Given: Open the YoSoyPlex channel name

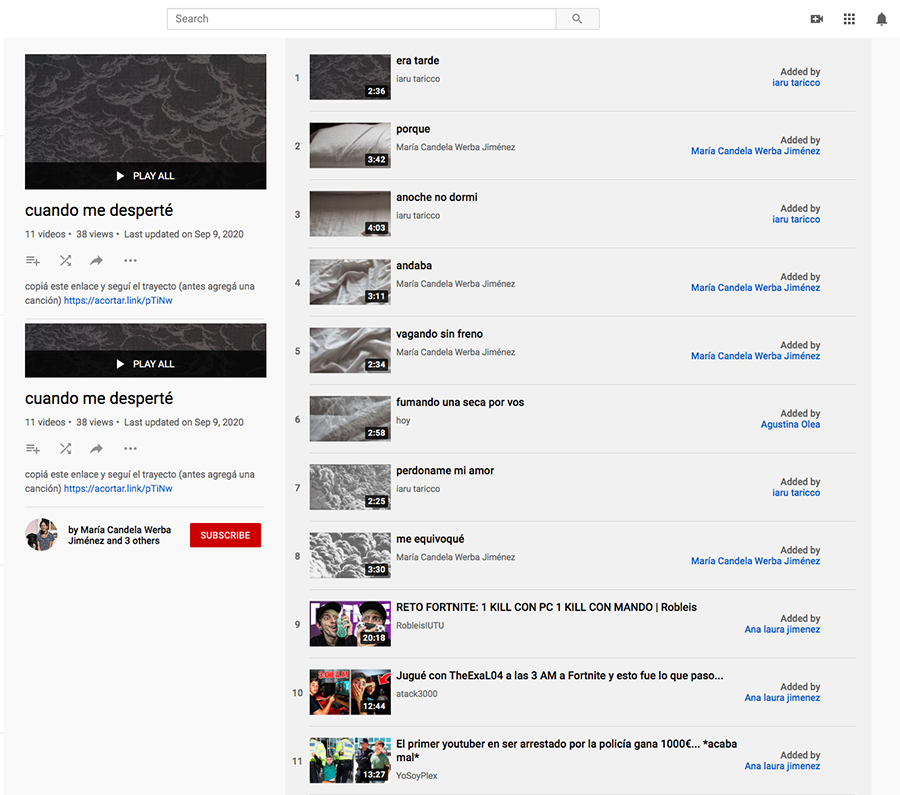Looking at the screenshot, I should click(416, 776).
